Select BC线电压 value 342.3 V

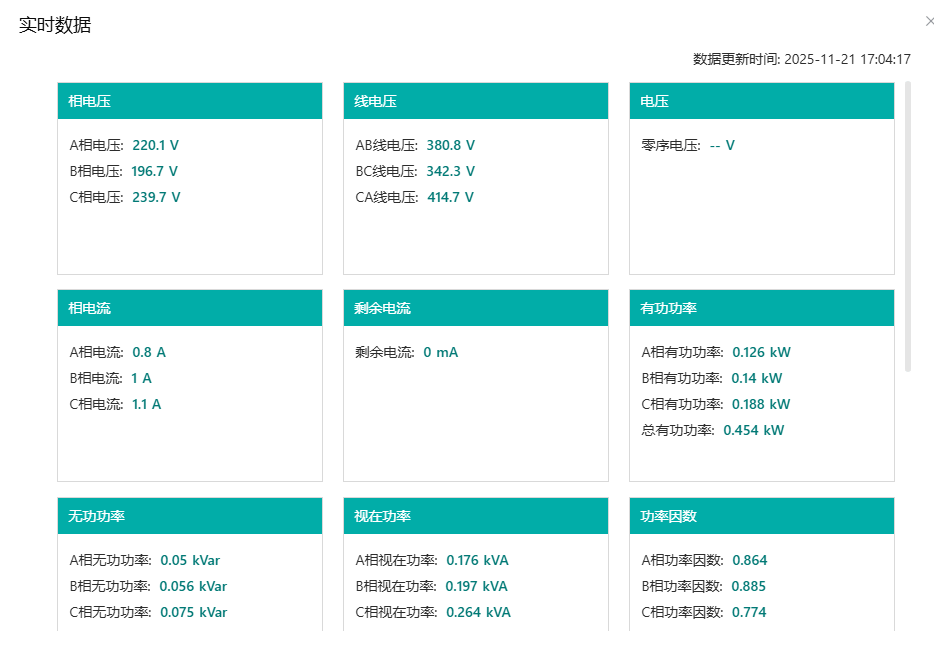[450, 171]
